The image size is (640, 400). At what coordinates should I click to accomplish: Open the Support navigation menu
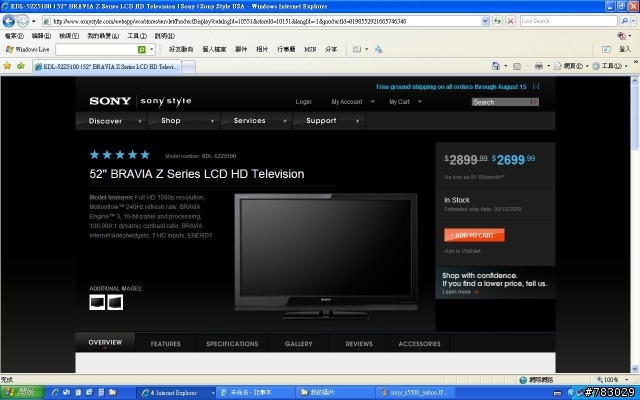click(329, 121)
